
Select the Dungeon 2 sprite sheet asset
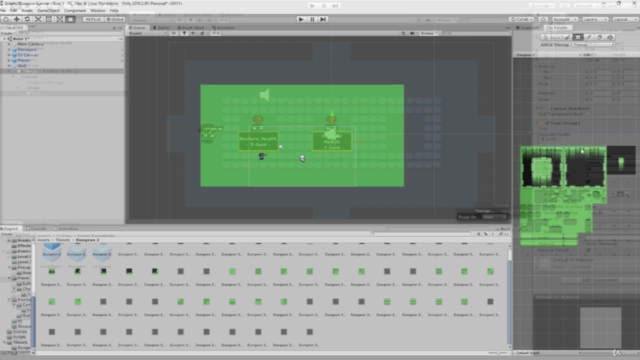coord(52,249)
